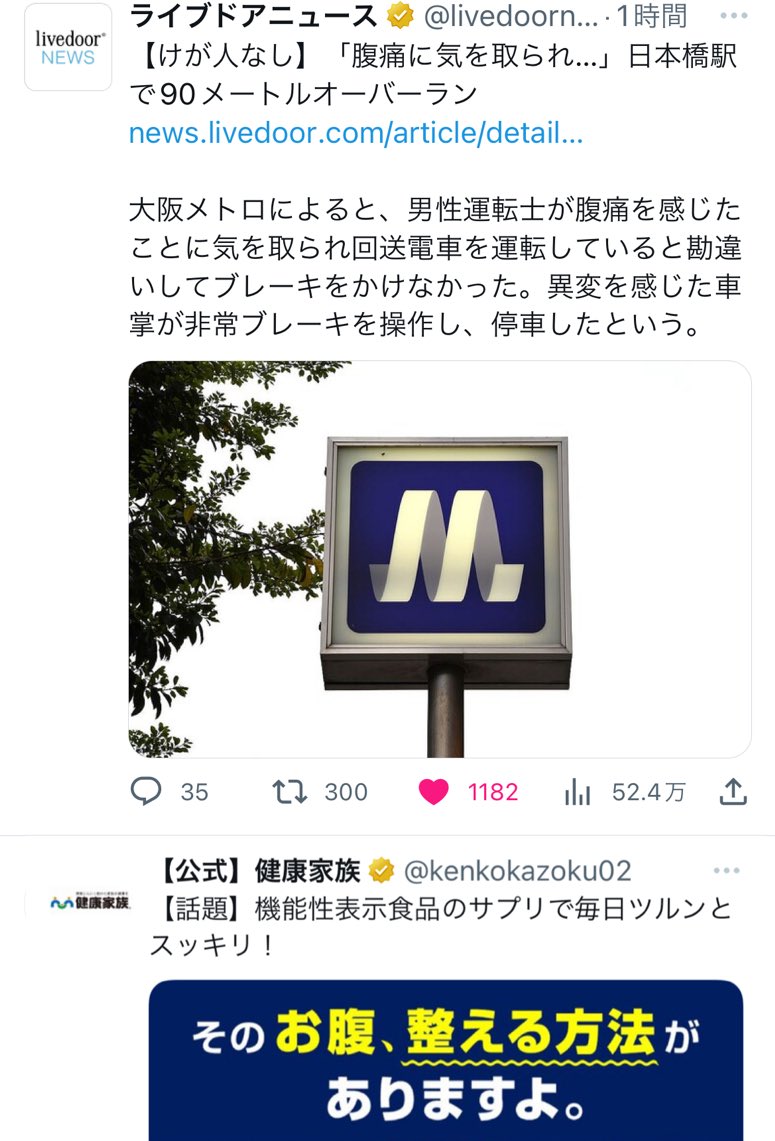The image size is (775, 1141).
Task: Click the verified badge beside 健康家族
Action: pyautogui.click(x=381, y=870)
